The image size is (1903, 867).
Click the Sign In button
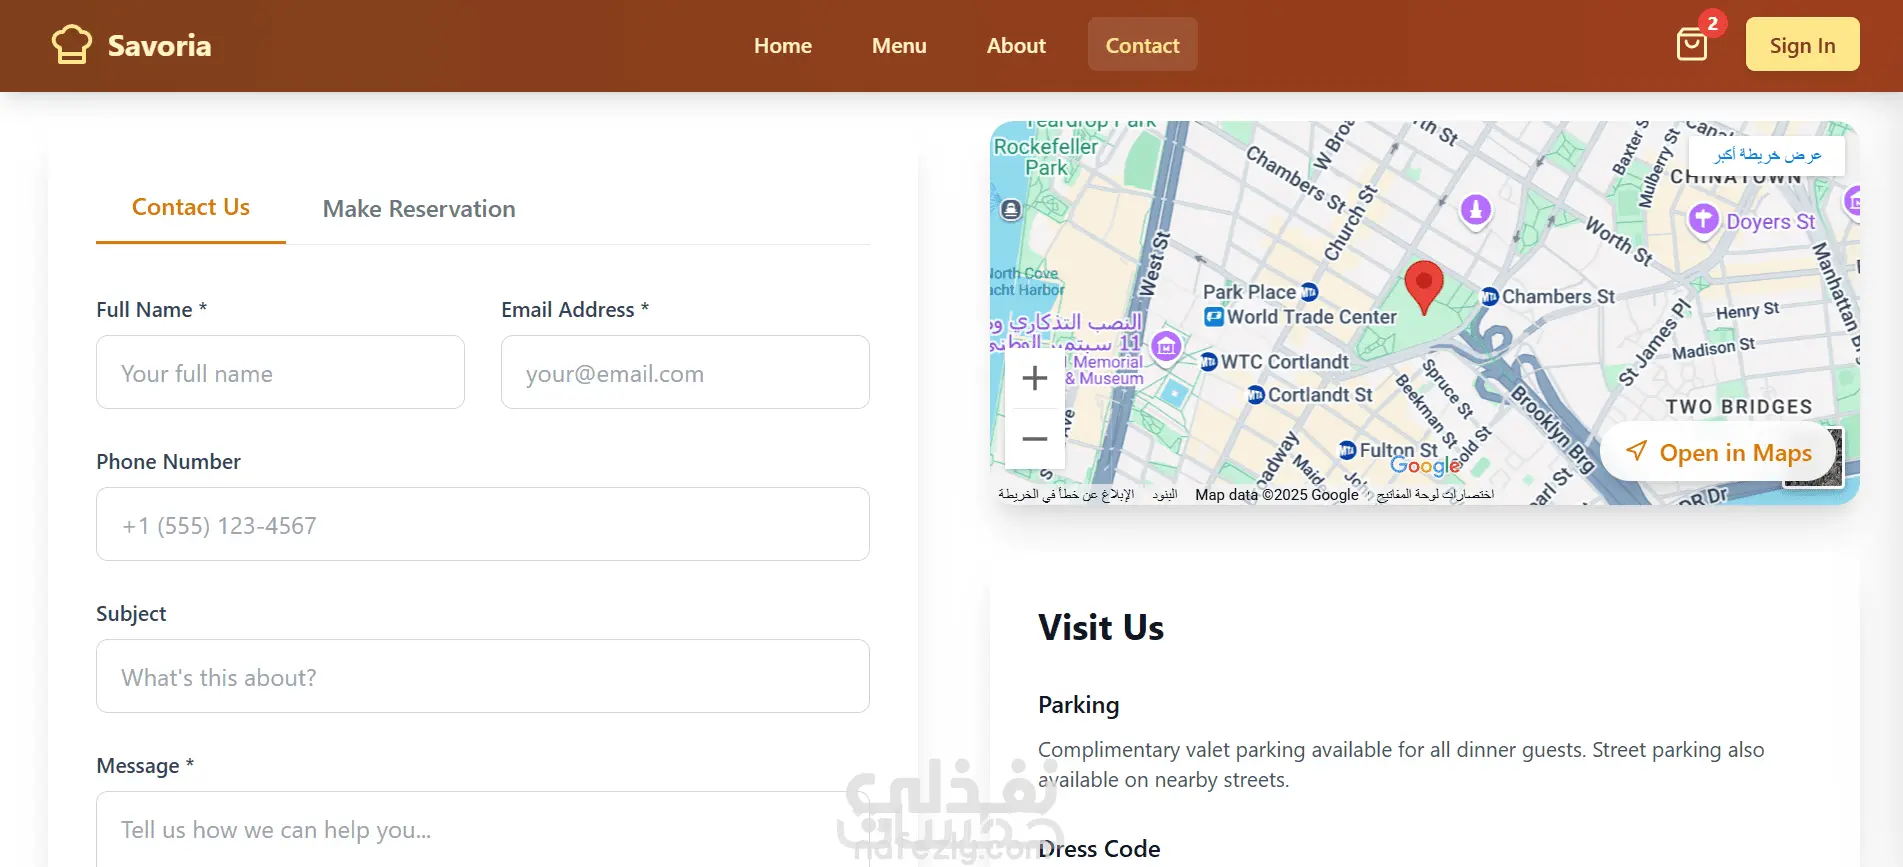pos(1802,45)
